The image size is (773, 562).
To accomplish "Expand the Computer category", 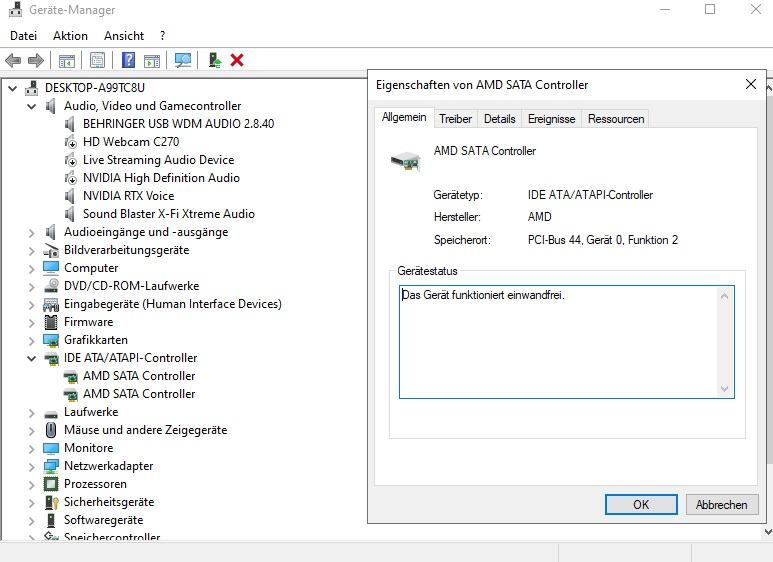I will [32, 269].
